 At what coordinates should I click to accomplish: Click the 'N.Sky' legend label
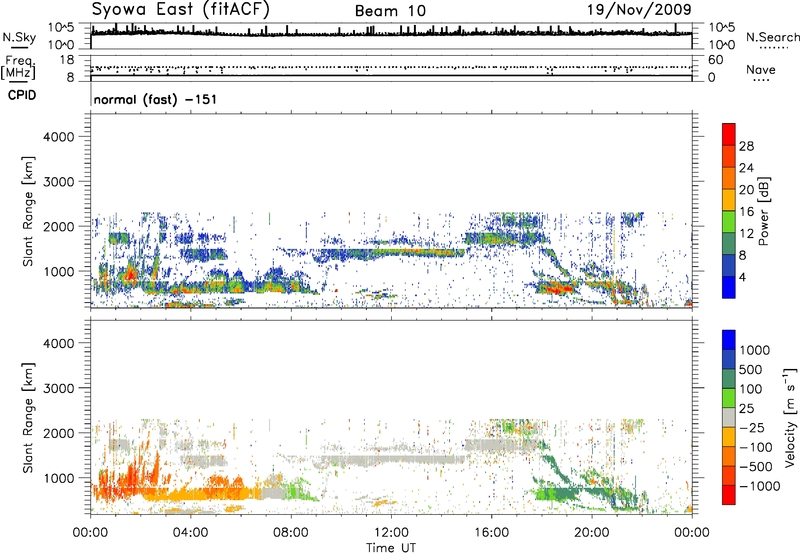click(19, 37)
